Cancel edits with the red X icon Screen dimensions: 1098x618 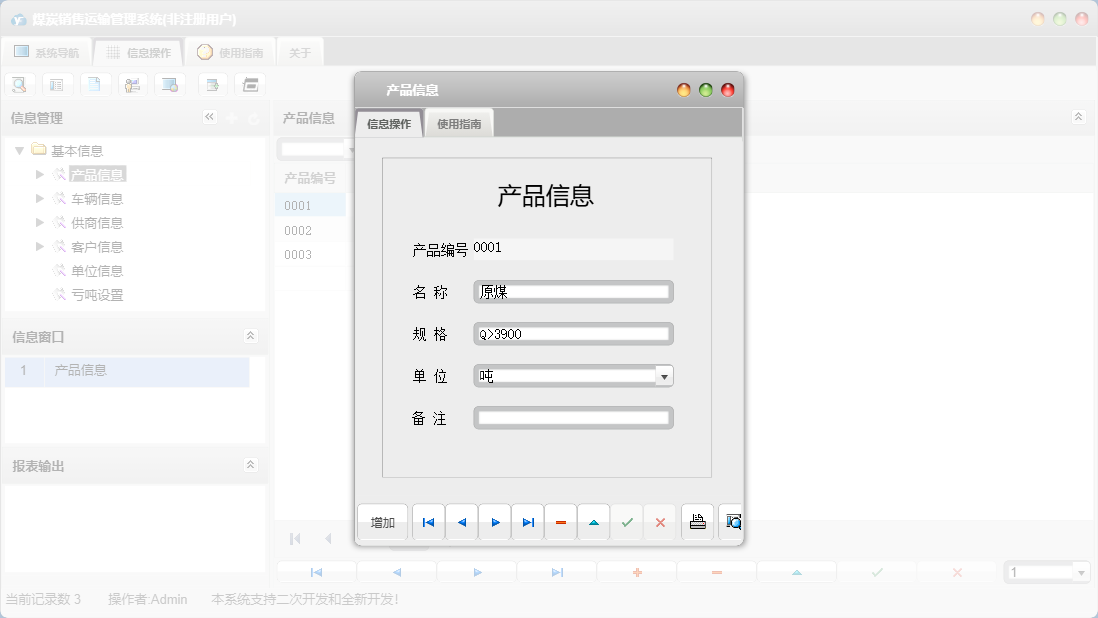click(660, 522)
